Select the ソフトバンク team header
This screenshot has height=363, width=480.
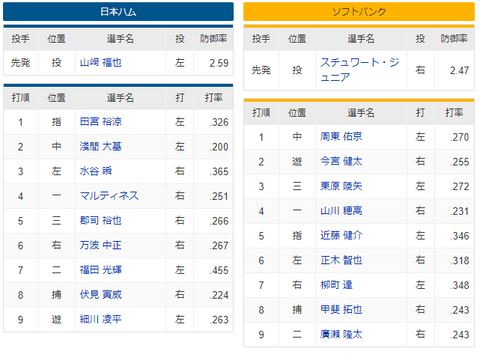coord(359,12)
